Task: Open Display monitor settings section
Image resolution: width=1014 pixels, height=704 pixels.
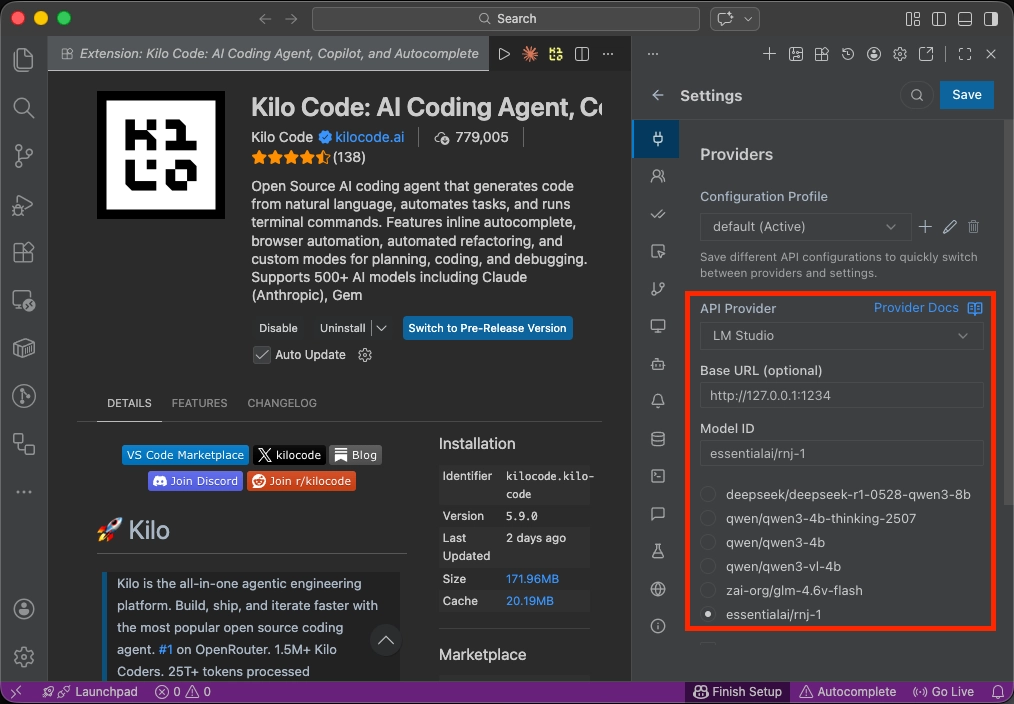Action: [658, 326]
